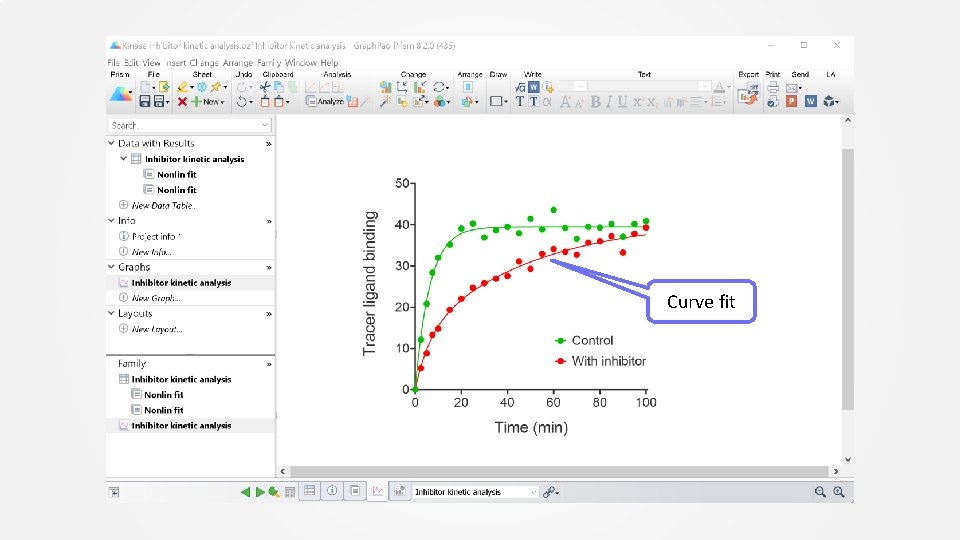Click the Bold formatting icon
Viewport: 960px width, 540px height.
[x=595, y=102]
